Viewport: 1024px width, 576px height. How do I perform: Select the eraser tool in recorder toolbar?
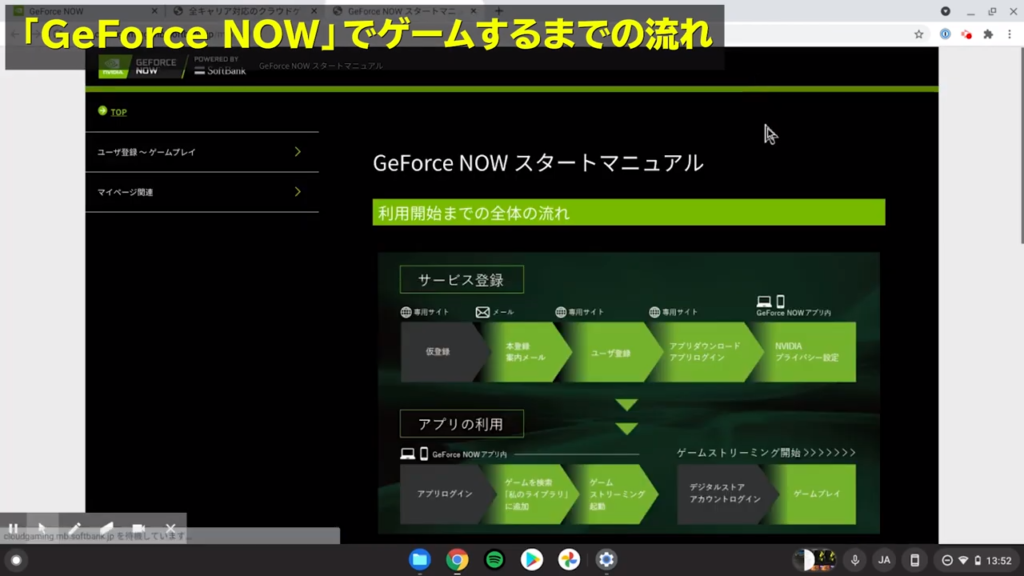tap(106, 529)
